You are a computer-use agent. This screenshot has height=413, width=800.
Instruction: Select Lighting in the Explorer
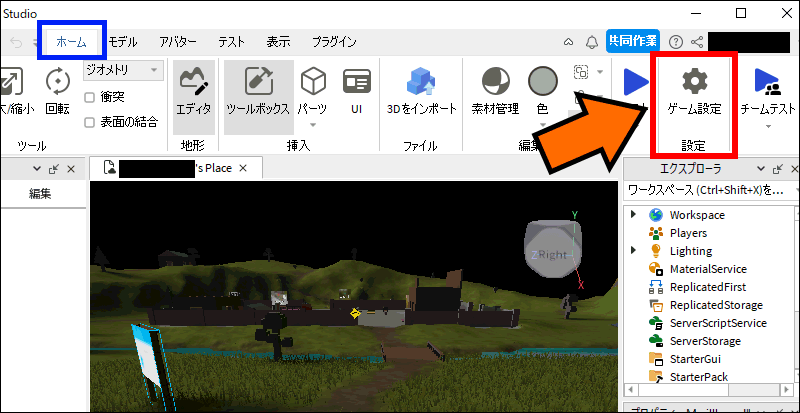(691, 251)
